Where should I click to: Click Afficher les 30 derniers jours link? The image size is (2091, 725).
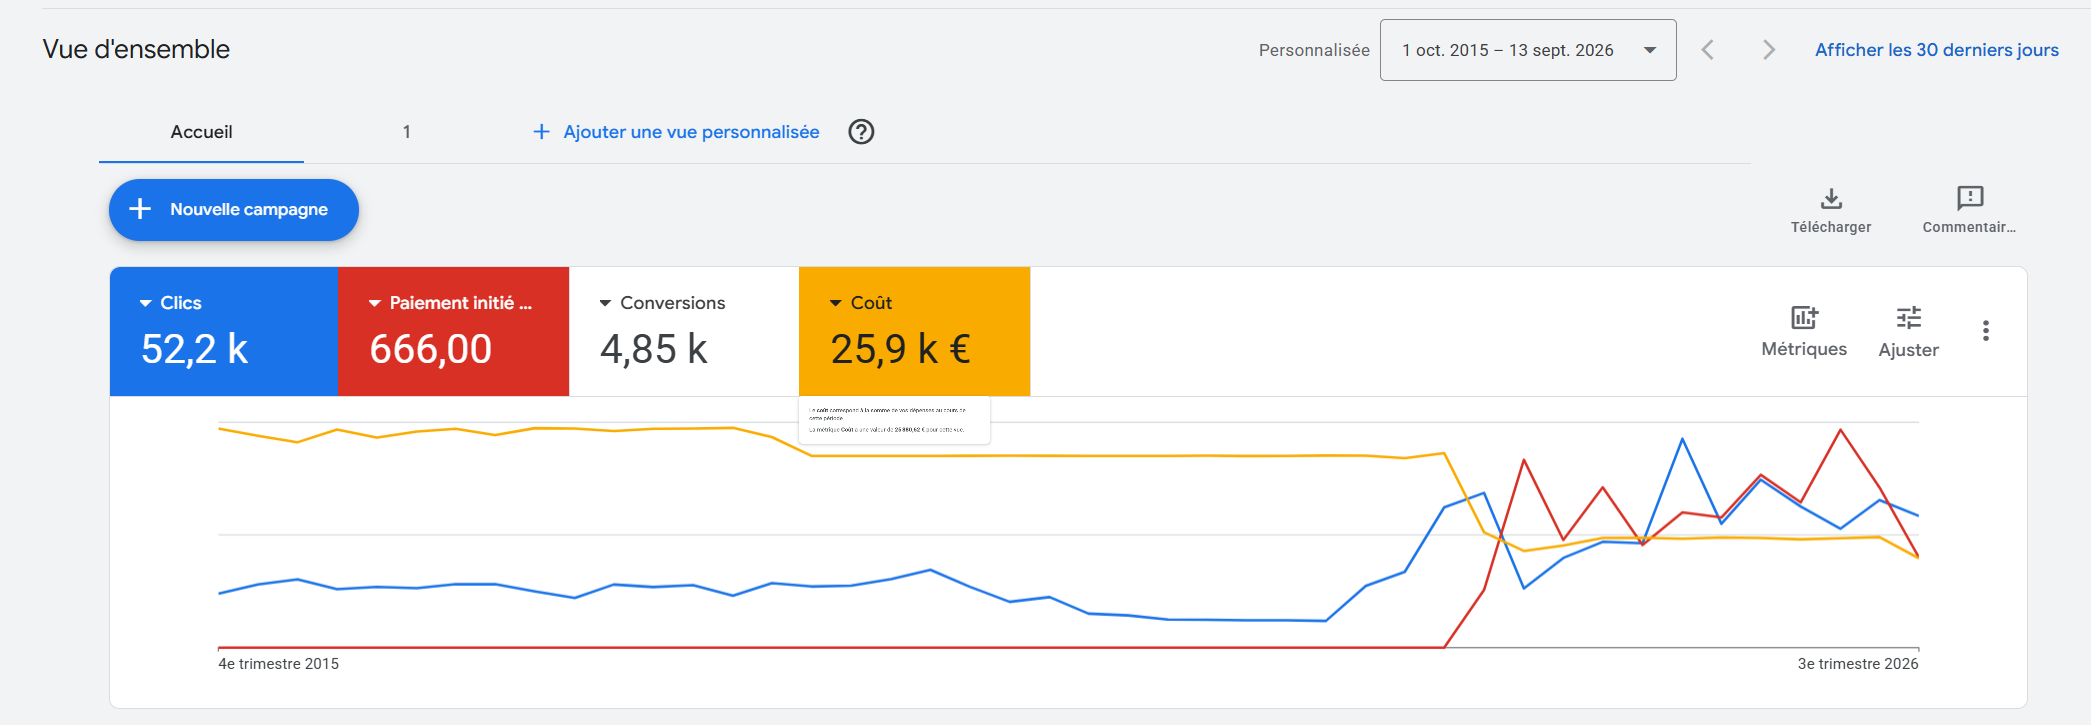1937,50
